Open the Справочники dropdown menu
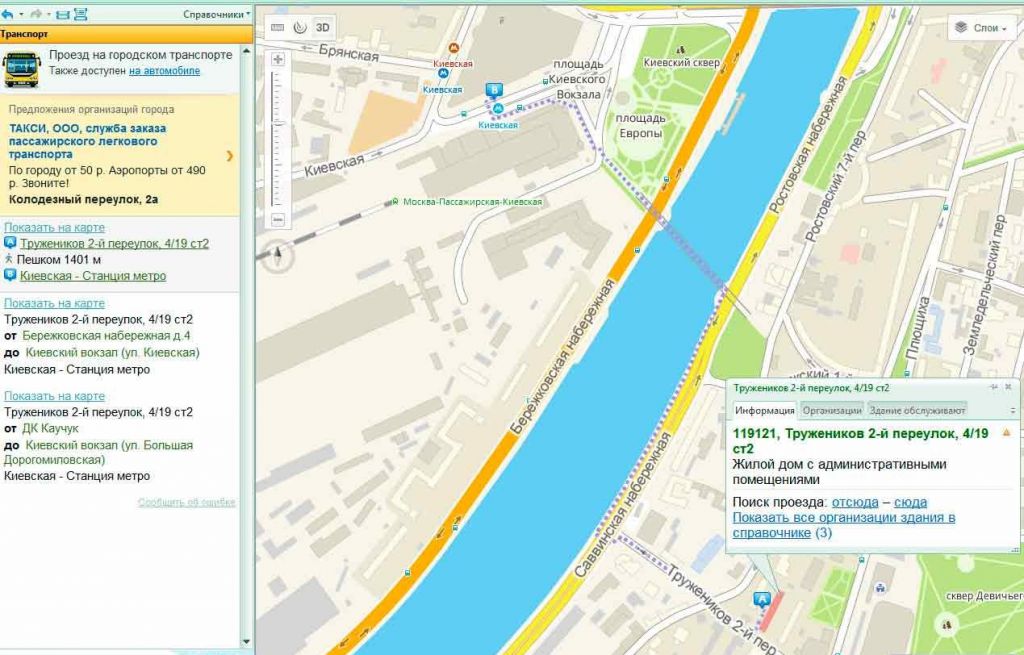Screen dimensions: 1024x655 click(x=216, y=14)
